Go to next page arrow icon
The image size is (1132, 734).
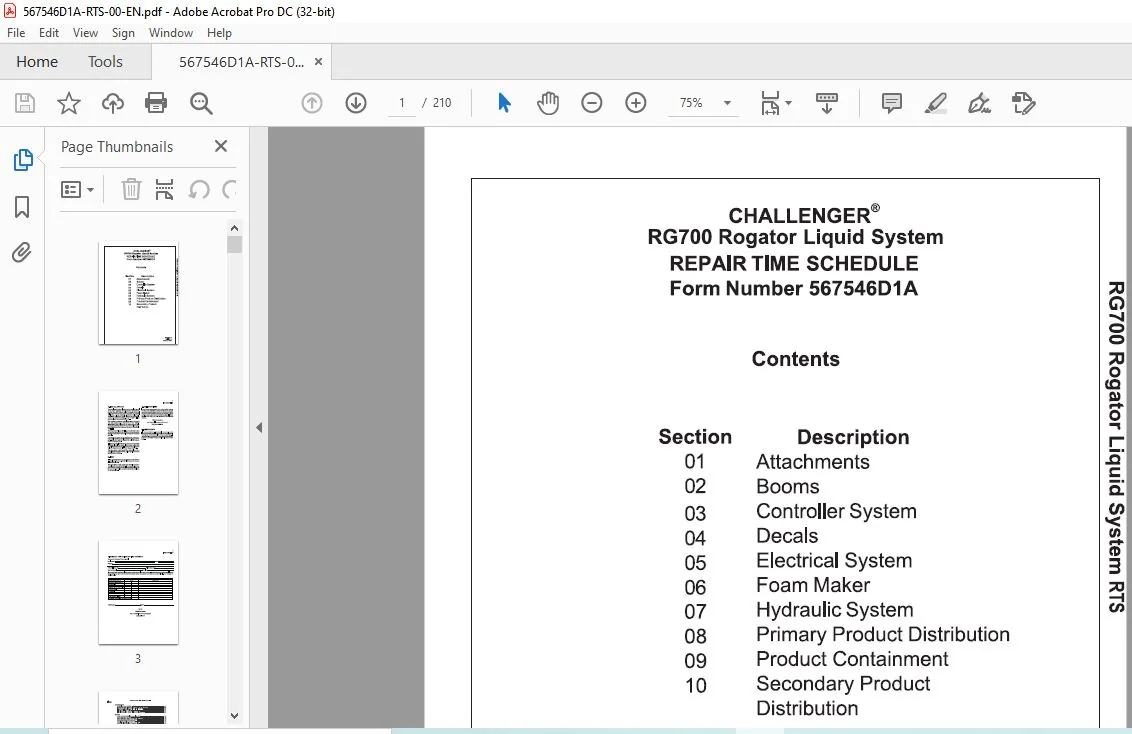tap(356, 103)
